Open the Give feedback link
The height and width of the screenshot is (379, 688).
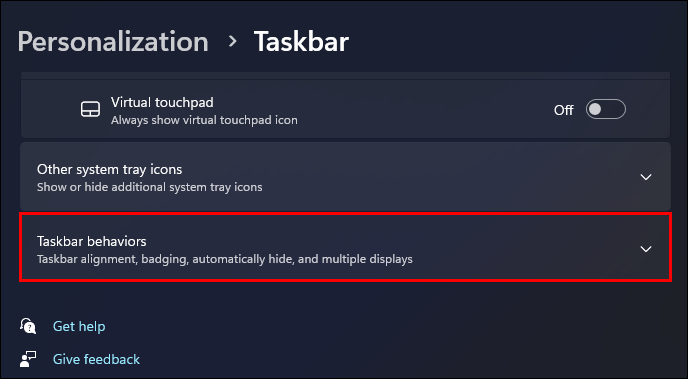[x=96, y=359]
